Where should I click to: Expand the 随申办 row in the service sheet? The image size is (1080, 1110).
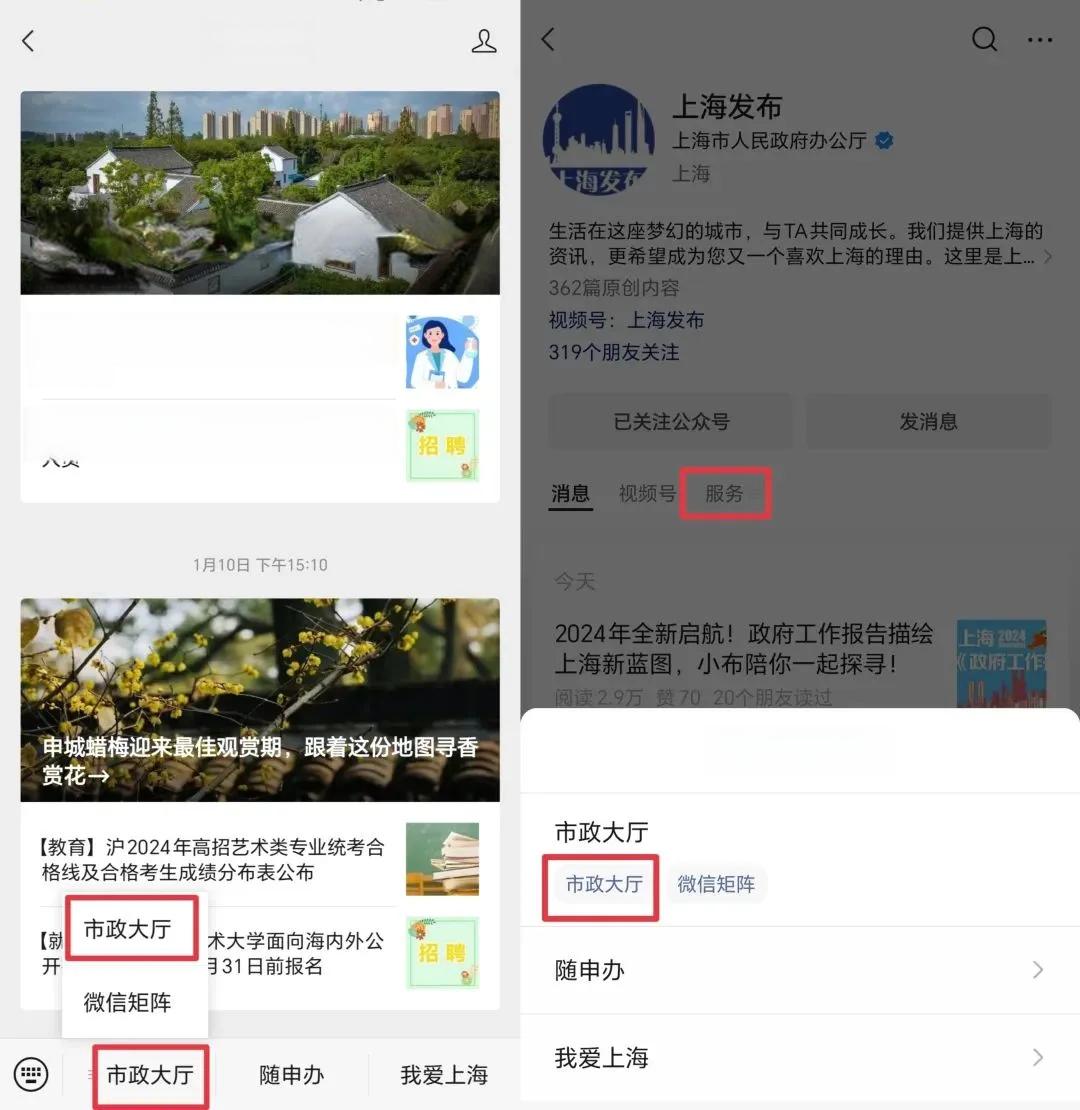[800, 970]
